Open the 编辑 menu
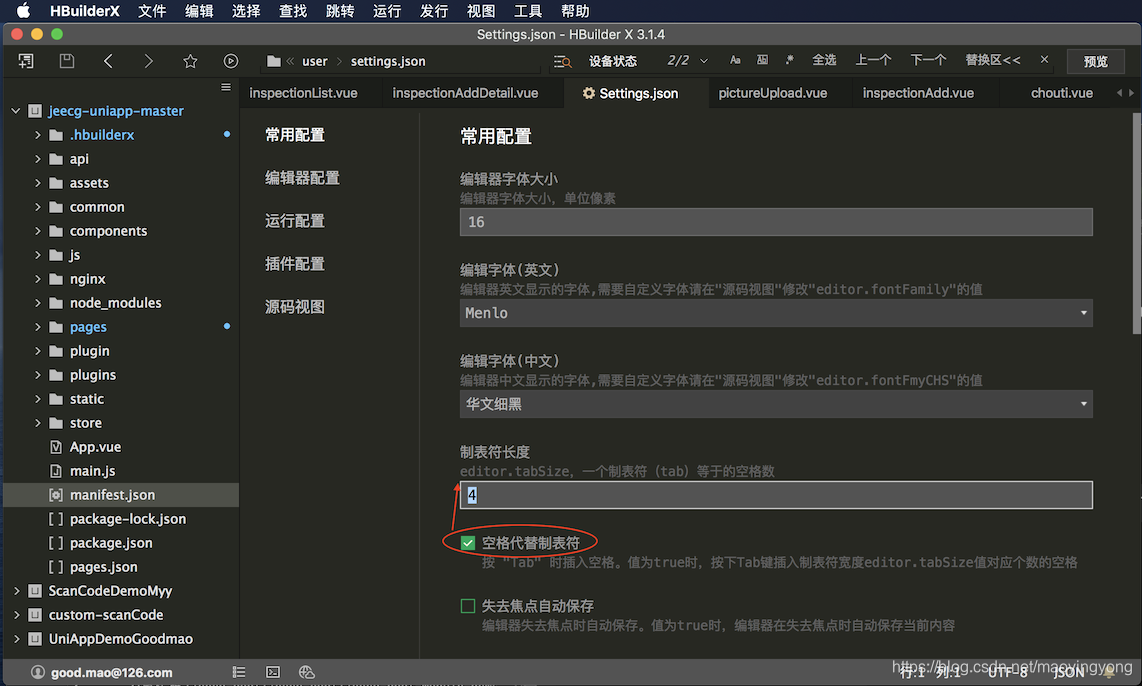 [199, 11]
